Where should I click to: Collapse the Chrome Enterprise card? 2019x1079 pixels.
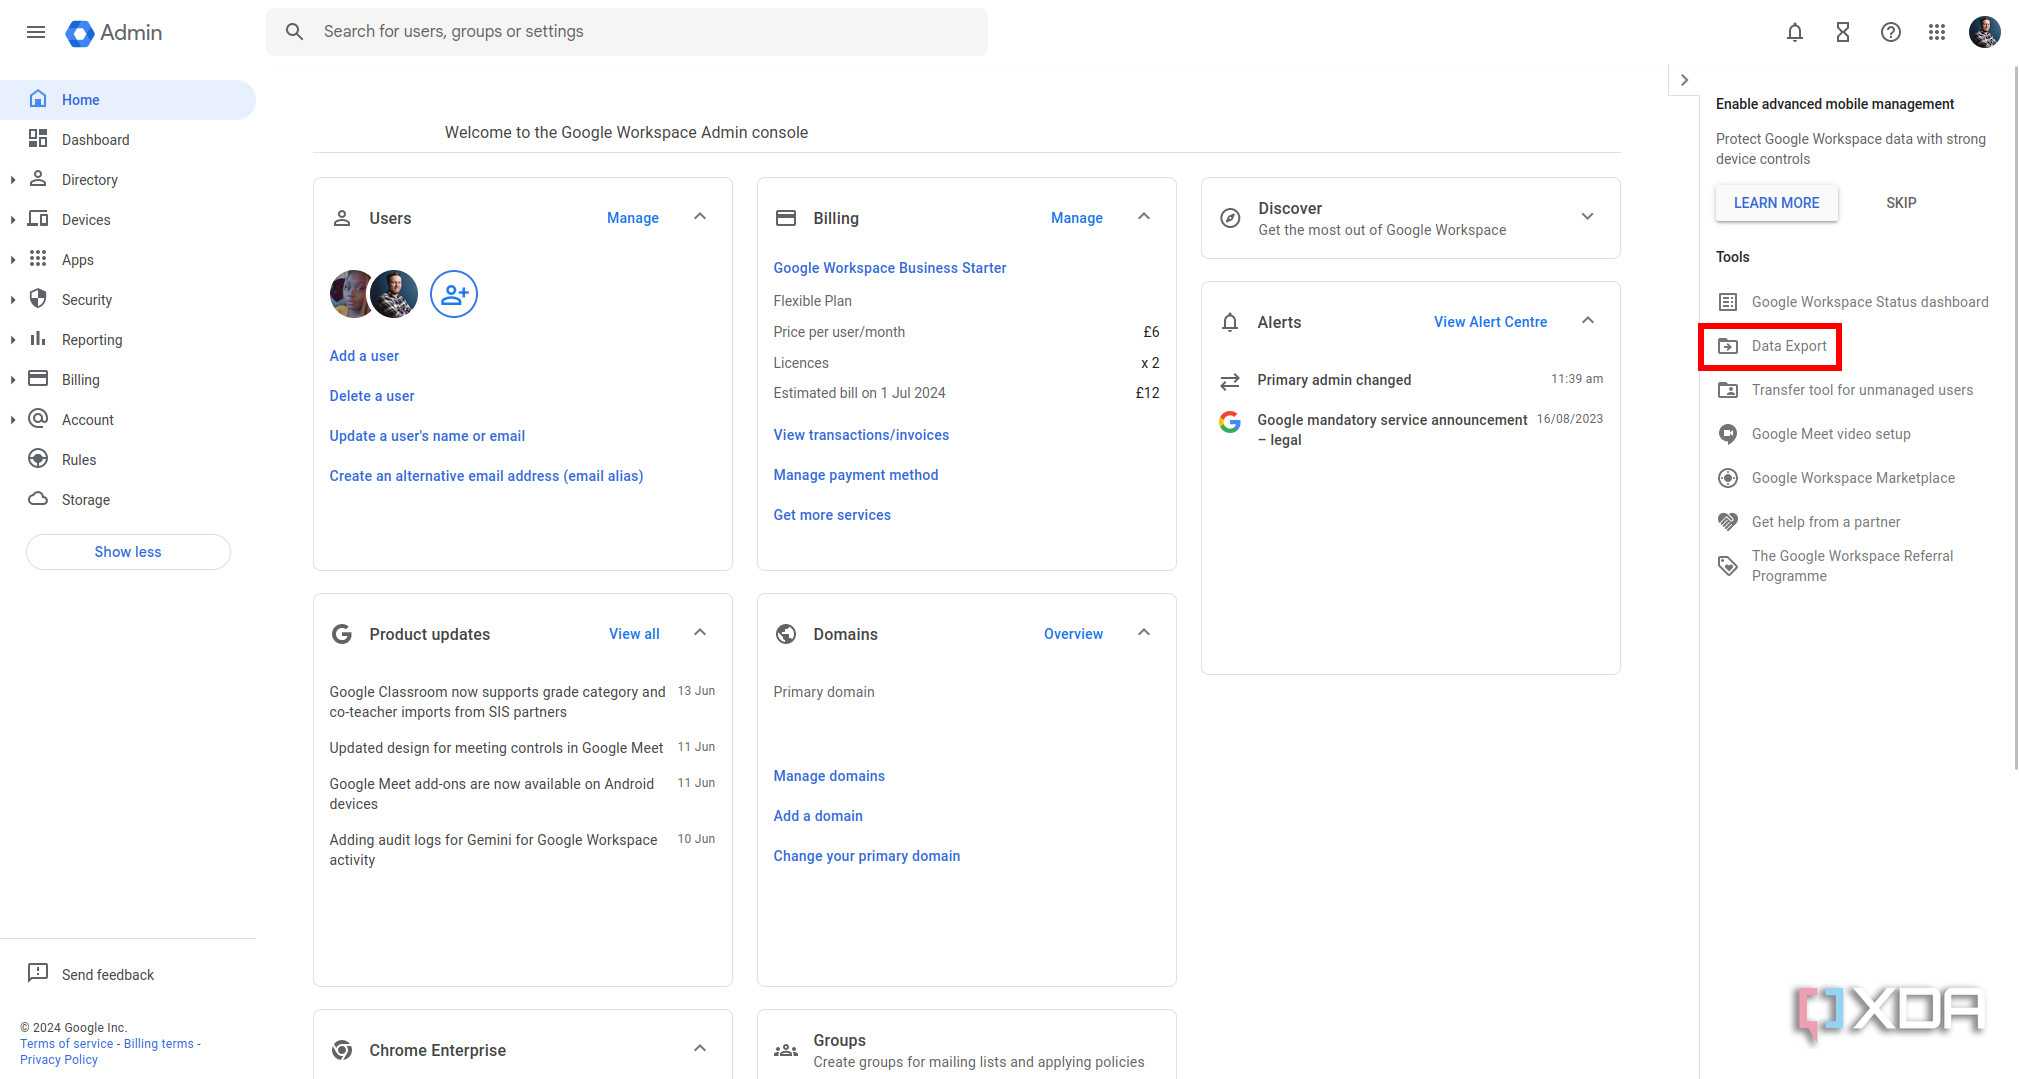click(700, 1049)
